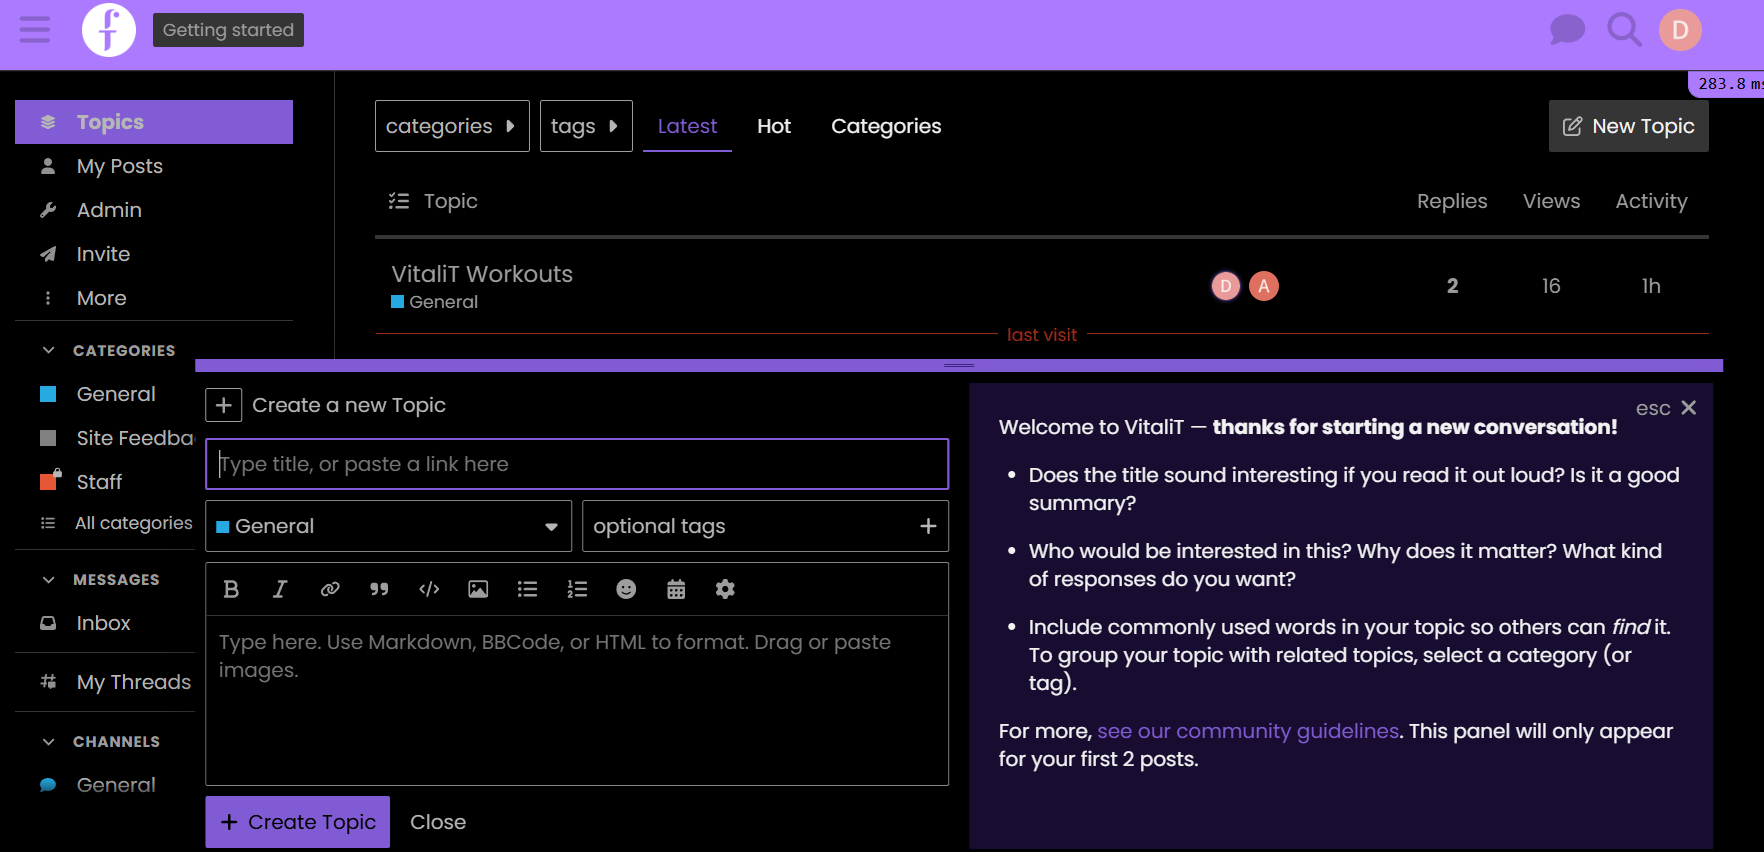Click the Bold formatting icon
The image size is (1764, 852).
(231, 589)
